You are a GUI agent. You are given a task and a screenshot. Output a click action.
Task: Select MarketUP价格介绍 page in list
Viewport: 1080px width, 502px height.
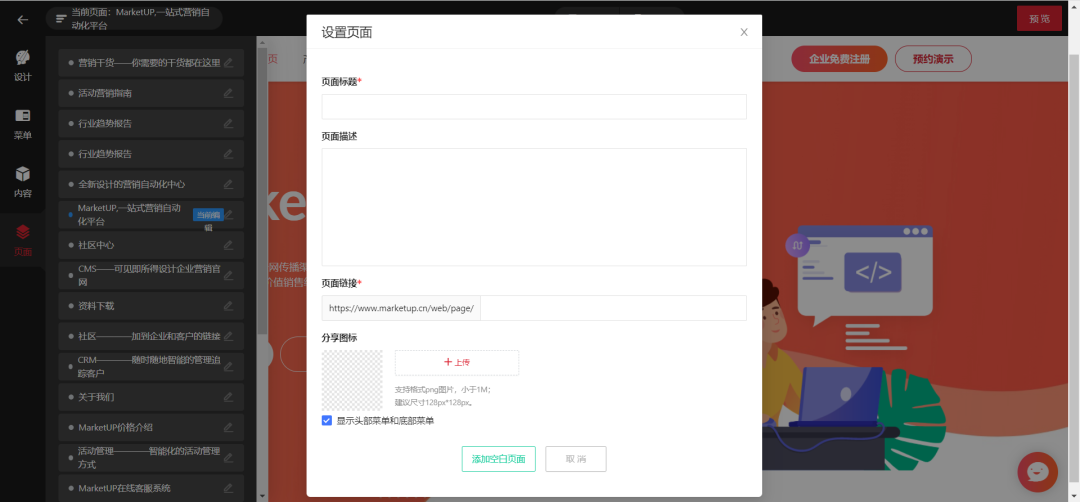coord(151,427)
